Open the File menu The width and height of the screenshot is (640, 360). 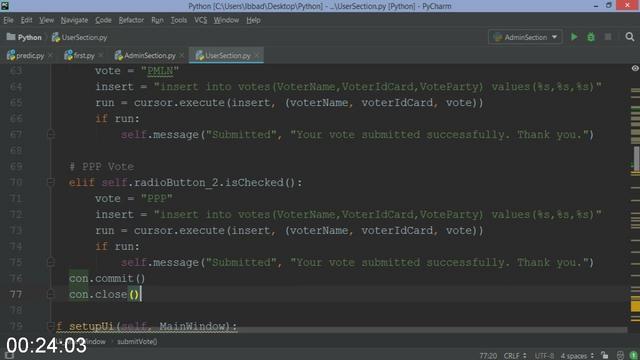click(x=9, y=20)
